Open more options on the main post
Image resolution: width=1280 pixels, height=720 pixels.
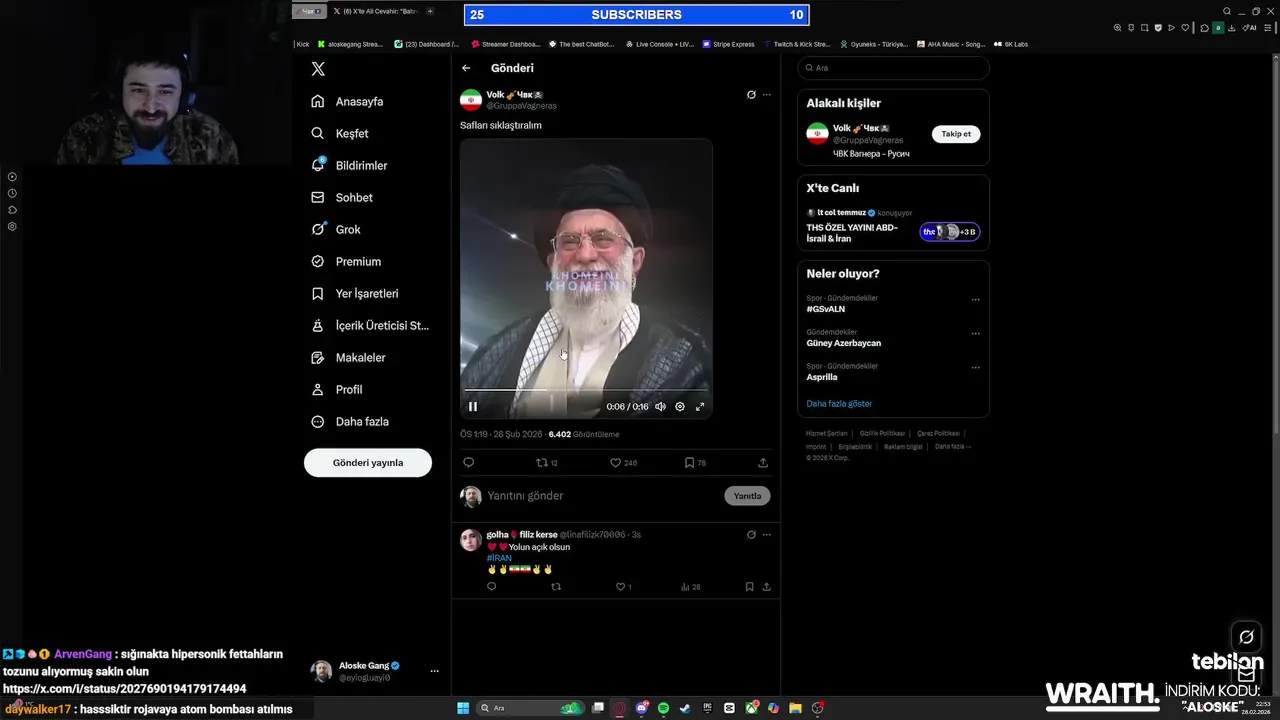coord(767,95)
